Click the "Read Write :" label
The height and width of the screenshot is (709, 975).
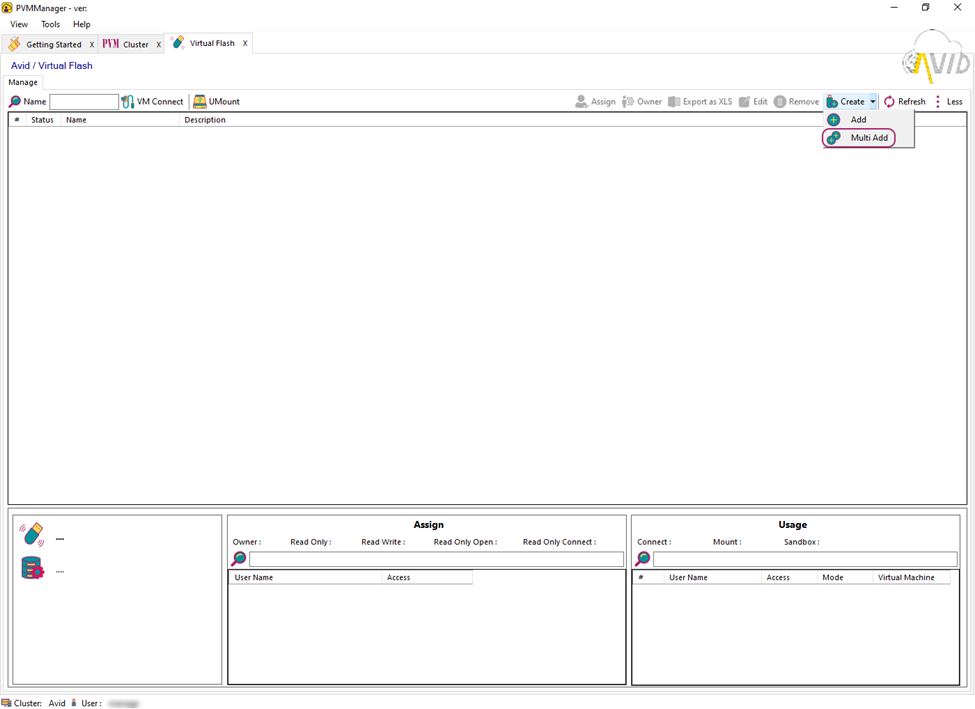pyautogui.click(x=383, y=542)
